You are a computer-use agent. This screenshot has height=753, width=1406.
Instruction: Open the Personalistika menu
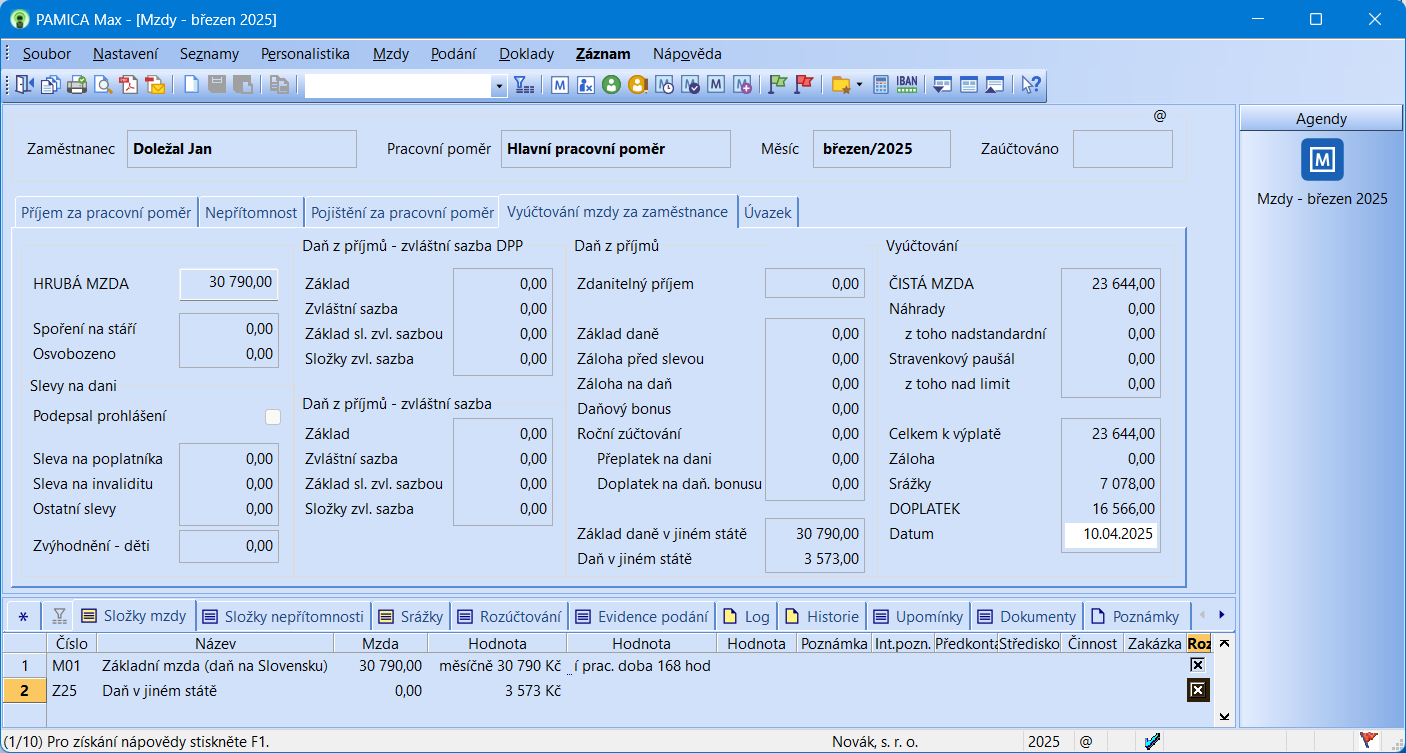coord(305,54)
